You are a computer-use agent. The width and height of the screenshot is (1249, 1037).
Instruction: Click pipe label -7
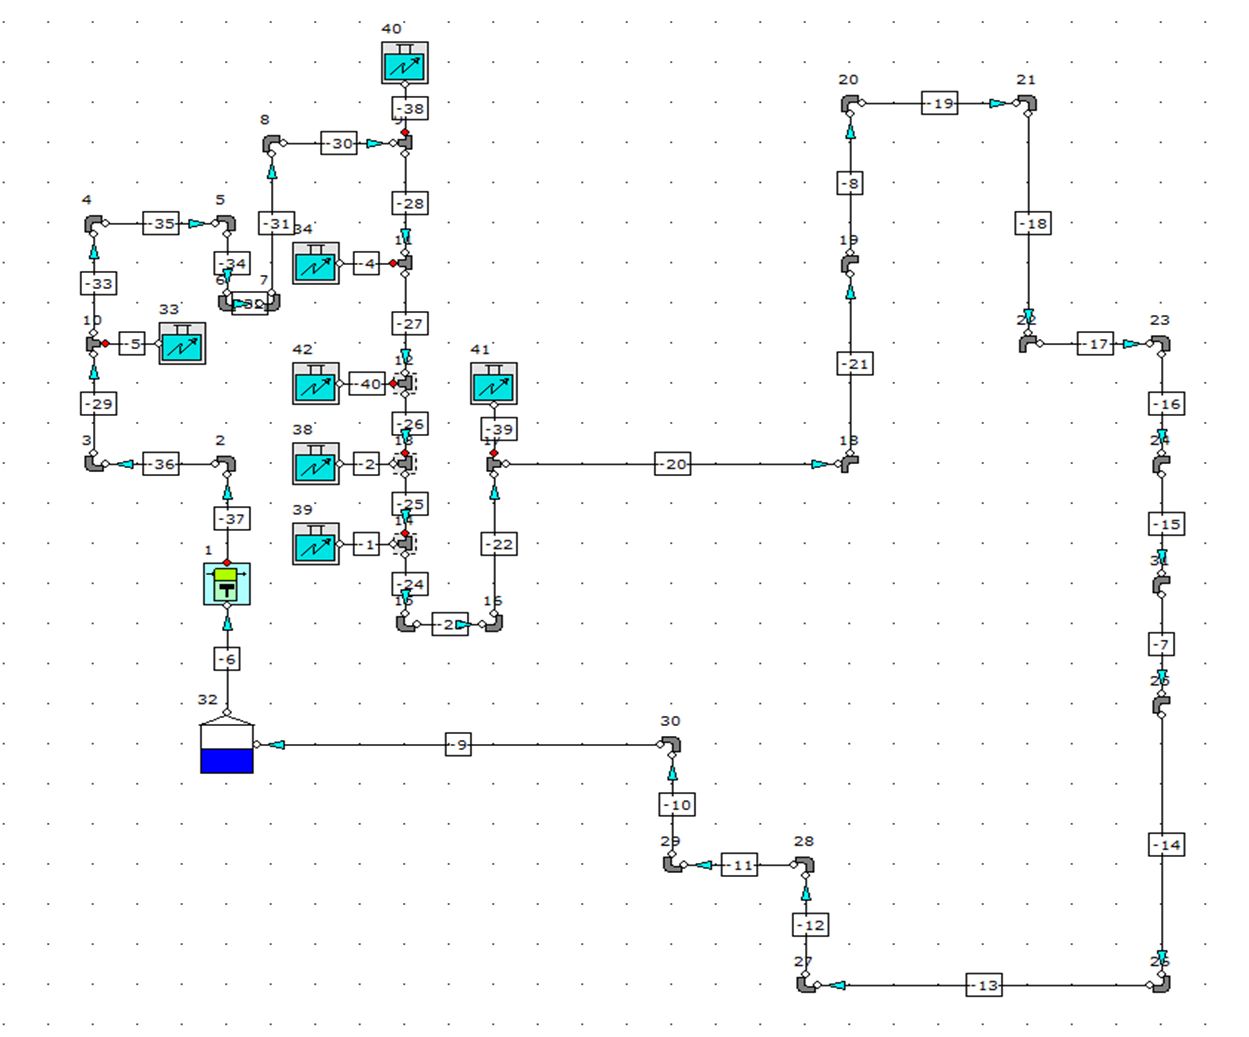pyautogui.click(x=1161, y=644)
